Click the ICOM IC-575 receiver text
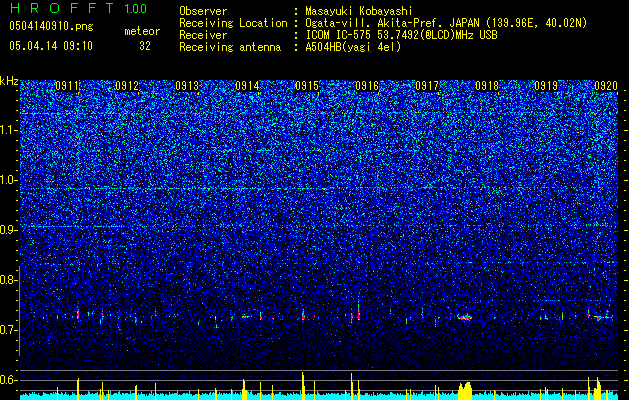The width and height of the screenshot is (629, 400). pos(401,35)
